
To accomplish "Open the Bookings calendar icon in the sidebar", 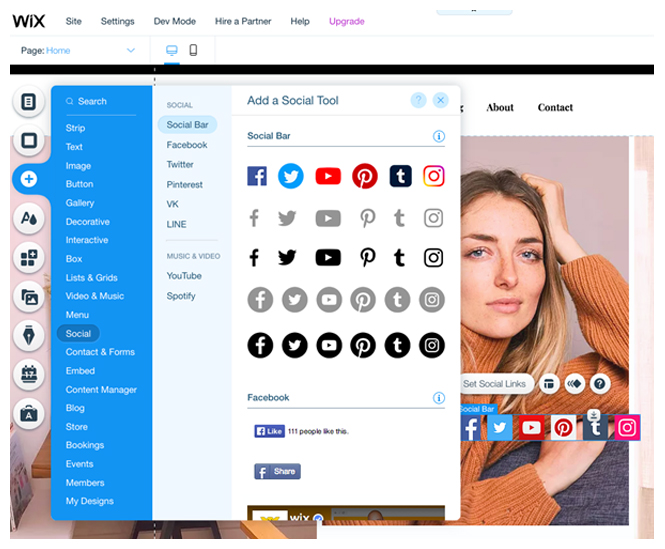I will [x=28, y=374].
